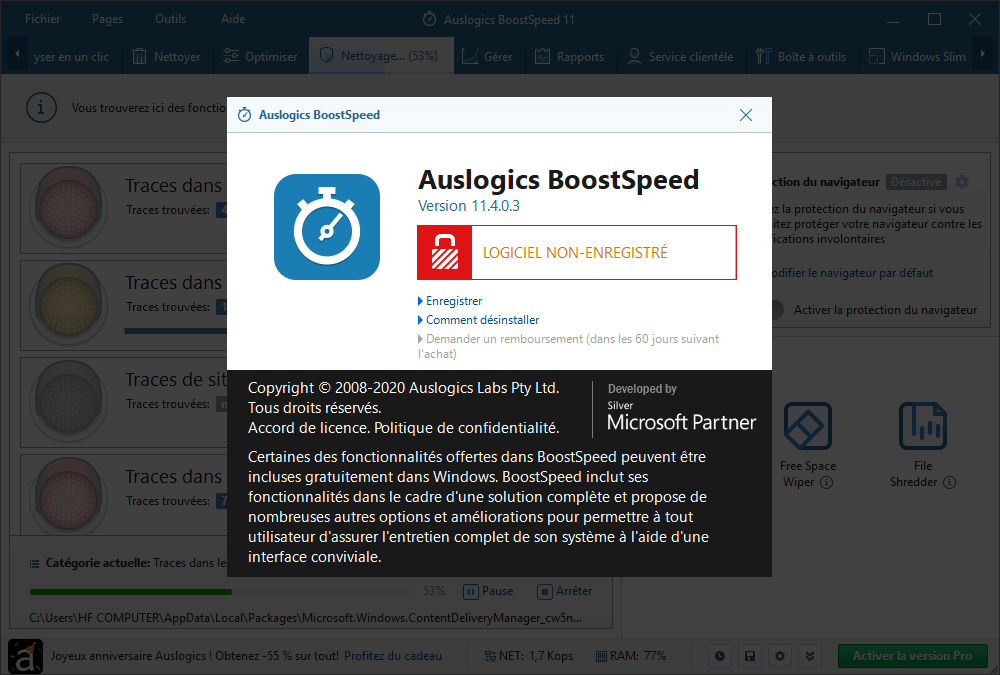Open the Service clientèle tab
The height and width of the screenshot is (675, 1000).
[680, 57]
